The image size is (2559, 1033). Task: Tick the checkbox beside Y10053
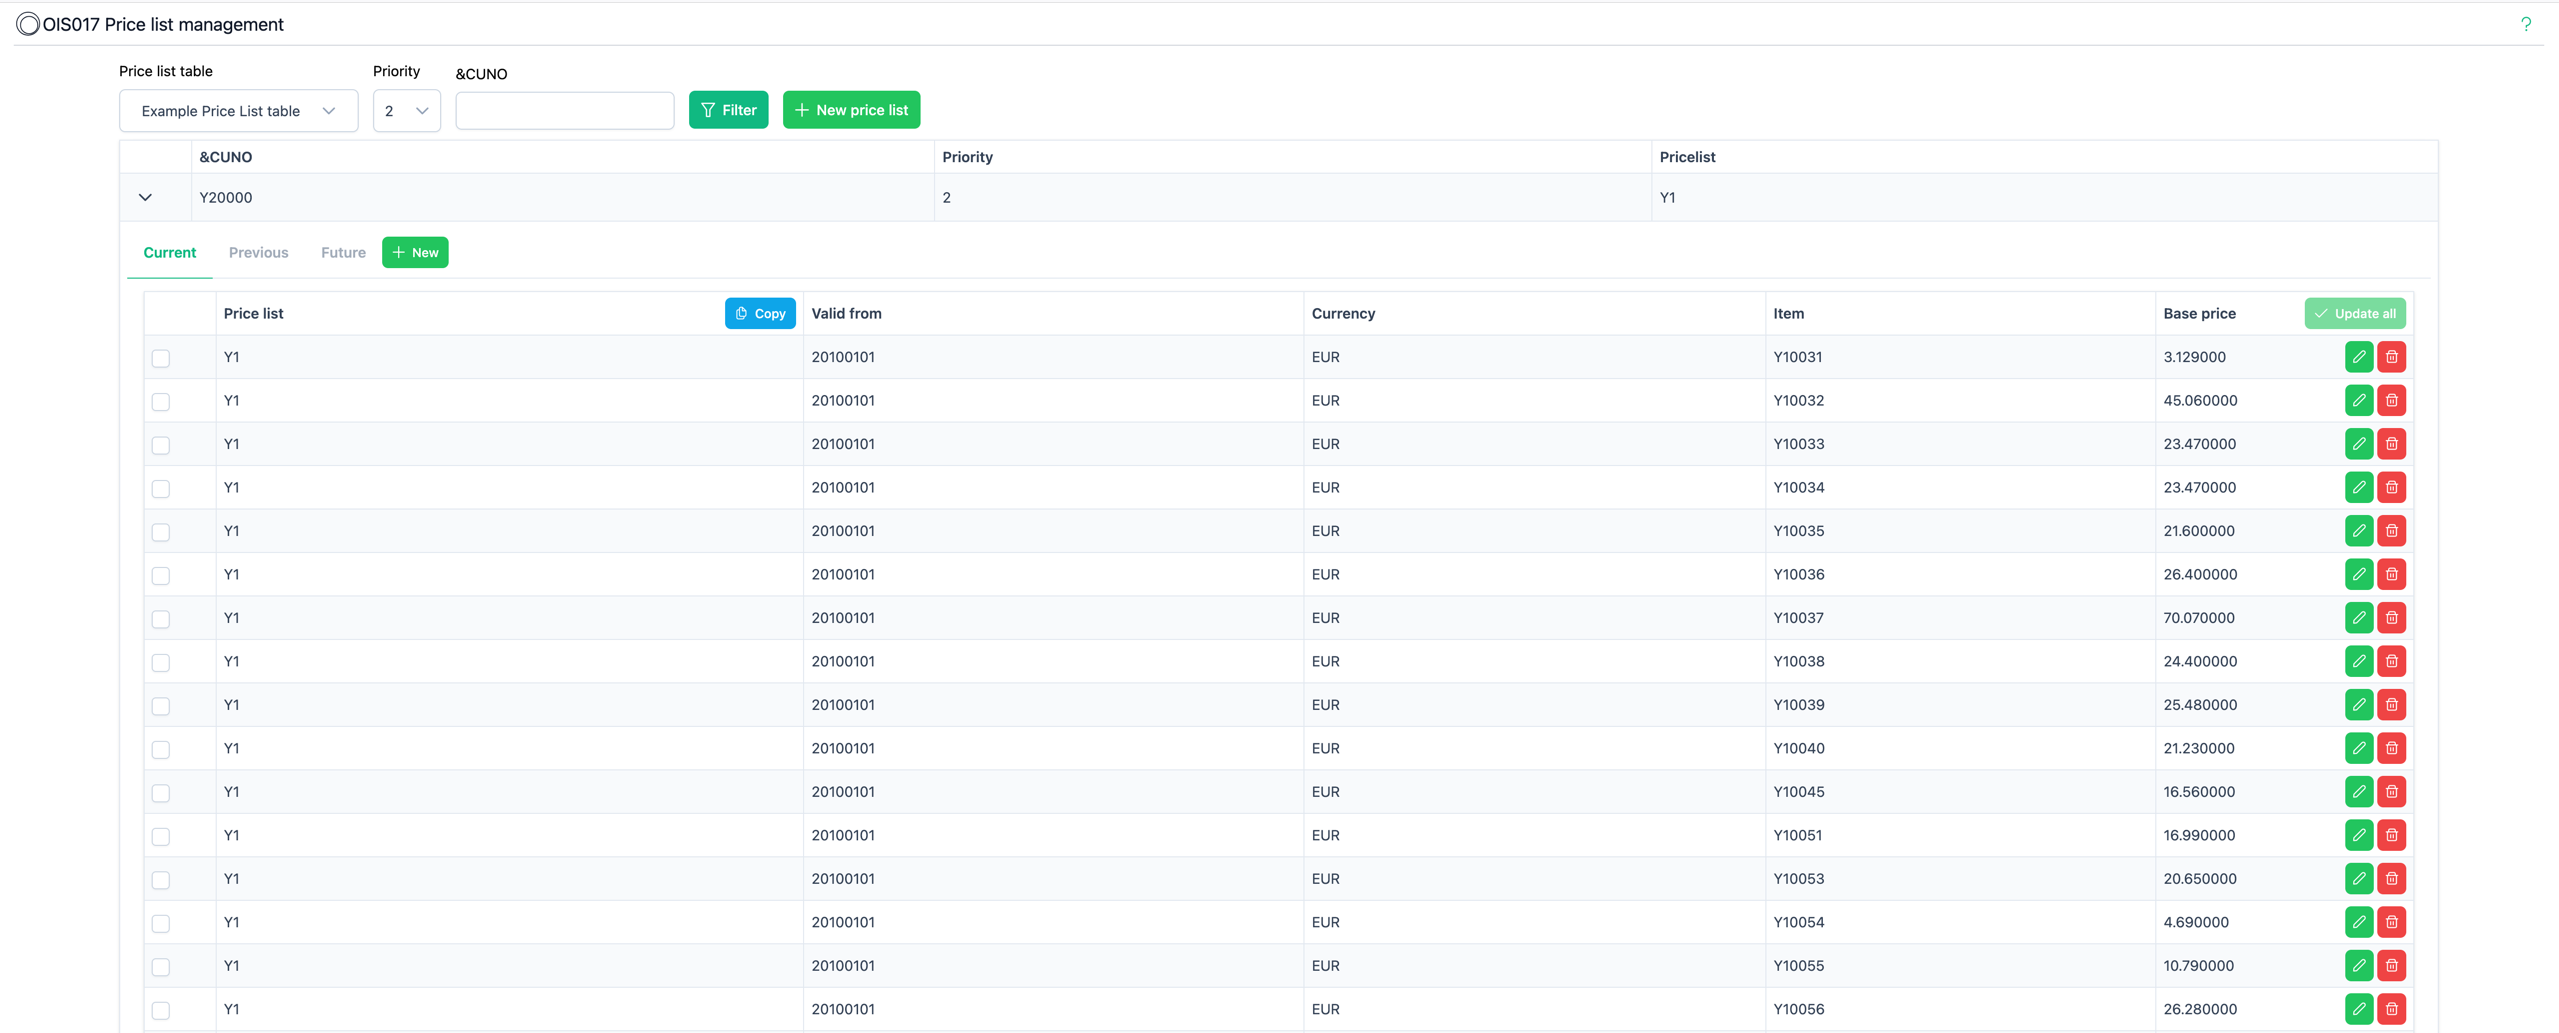click(161, 879)
